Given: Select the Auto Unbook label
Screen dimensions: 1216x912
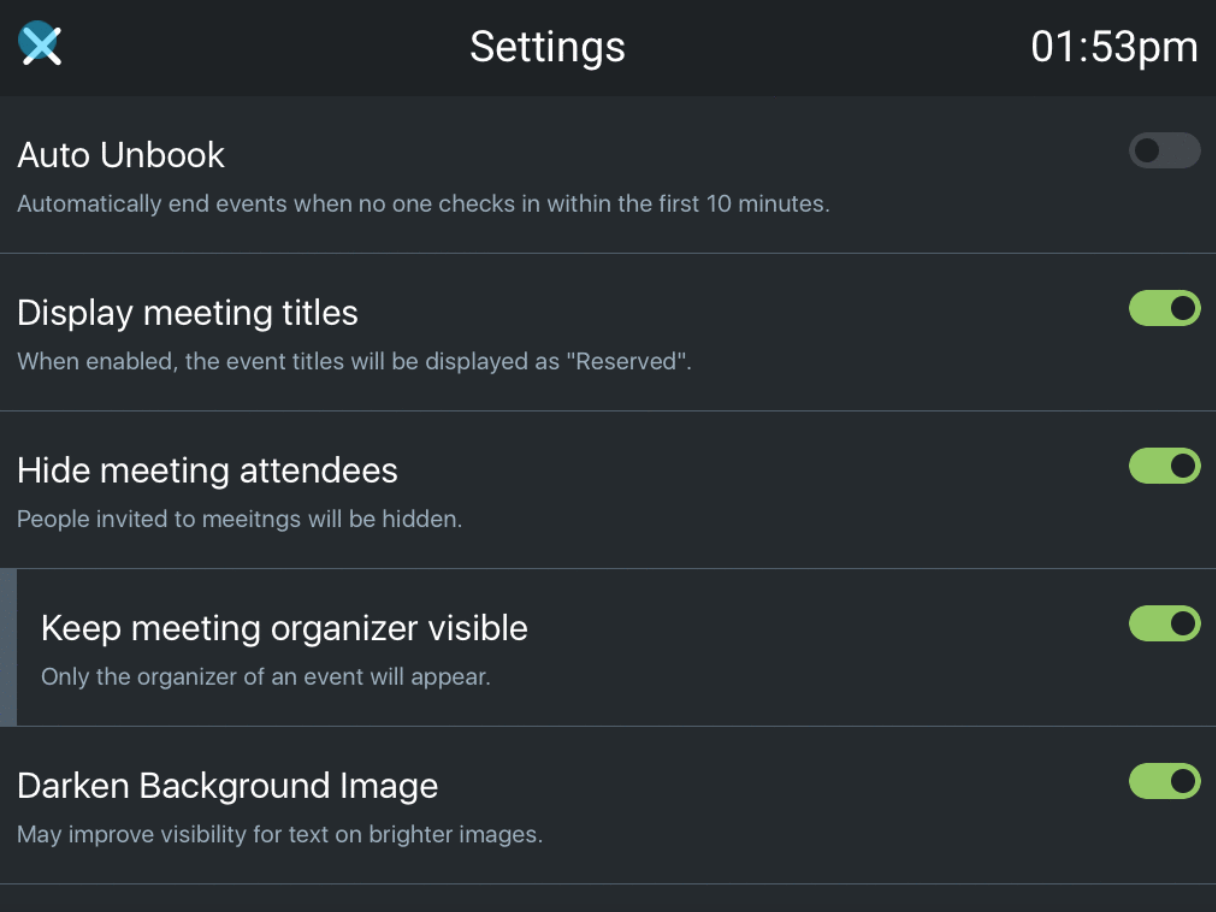Looking at the screenshot, I should click(121, 155).
